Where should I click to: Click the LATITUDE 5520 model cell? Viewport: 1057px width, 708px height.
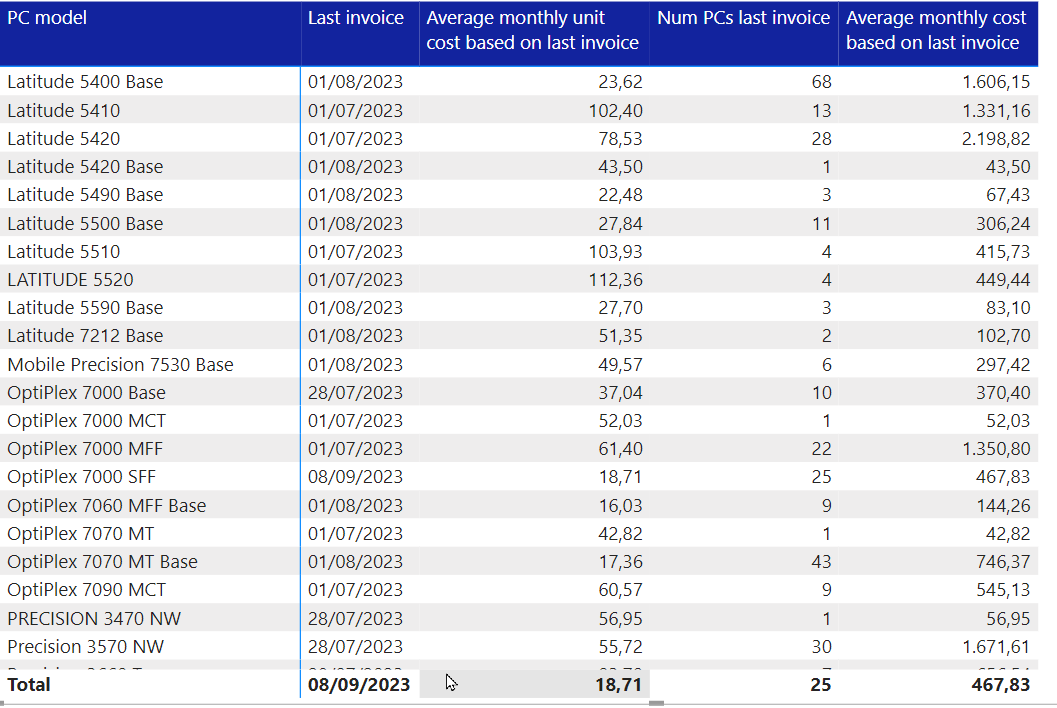(x=71, y=280)
